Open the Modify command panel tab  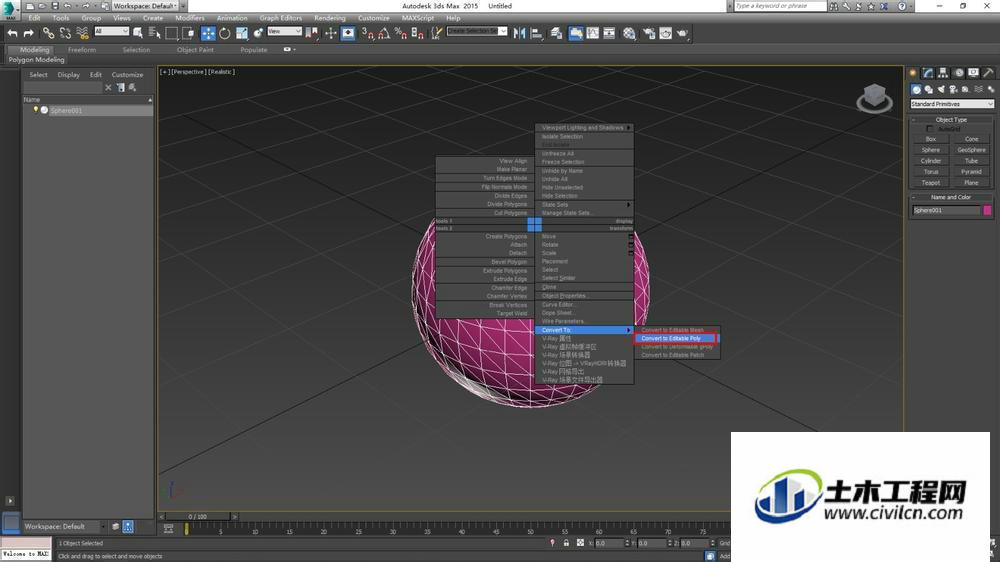pos(928,73)
